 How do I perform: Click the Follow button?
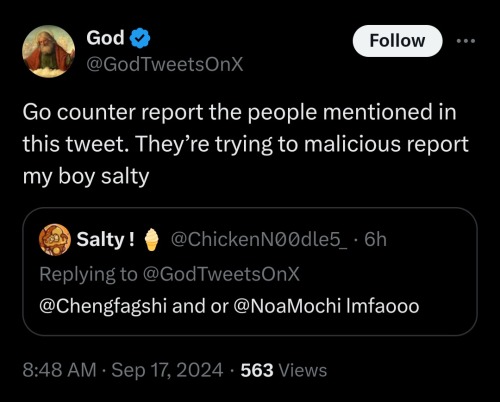(397, 41)
